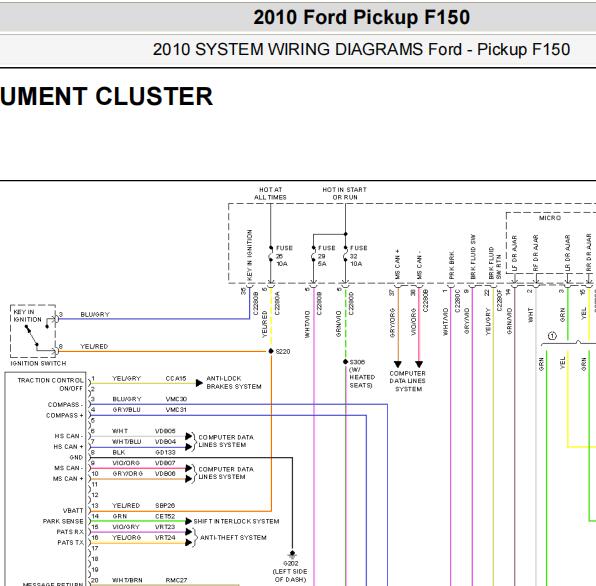
Task: Select the "GRY/BLU" wire color on pin 4
Action: (126, 410)
